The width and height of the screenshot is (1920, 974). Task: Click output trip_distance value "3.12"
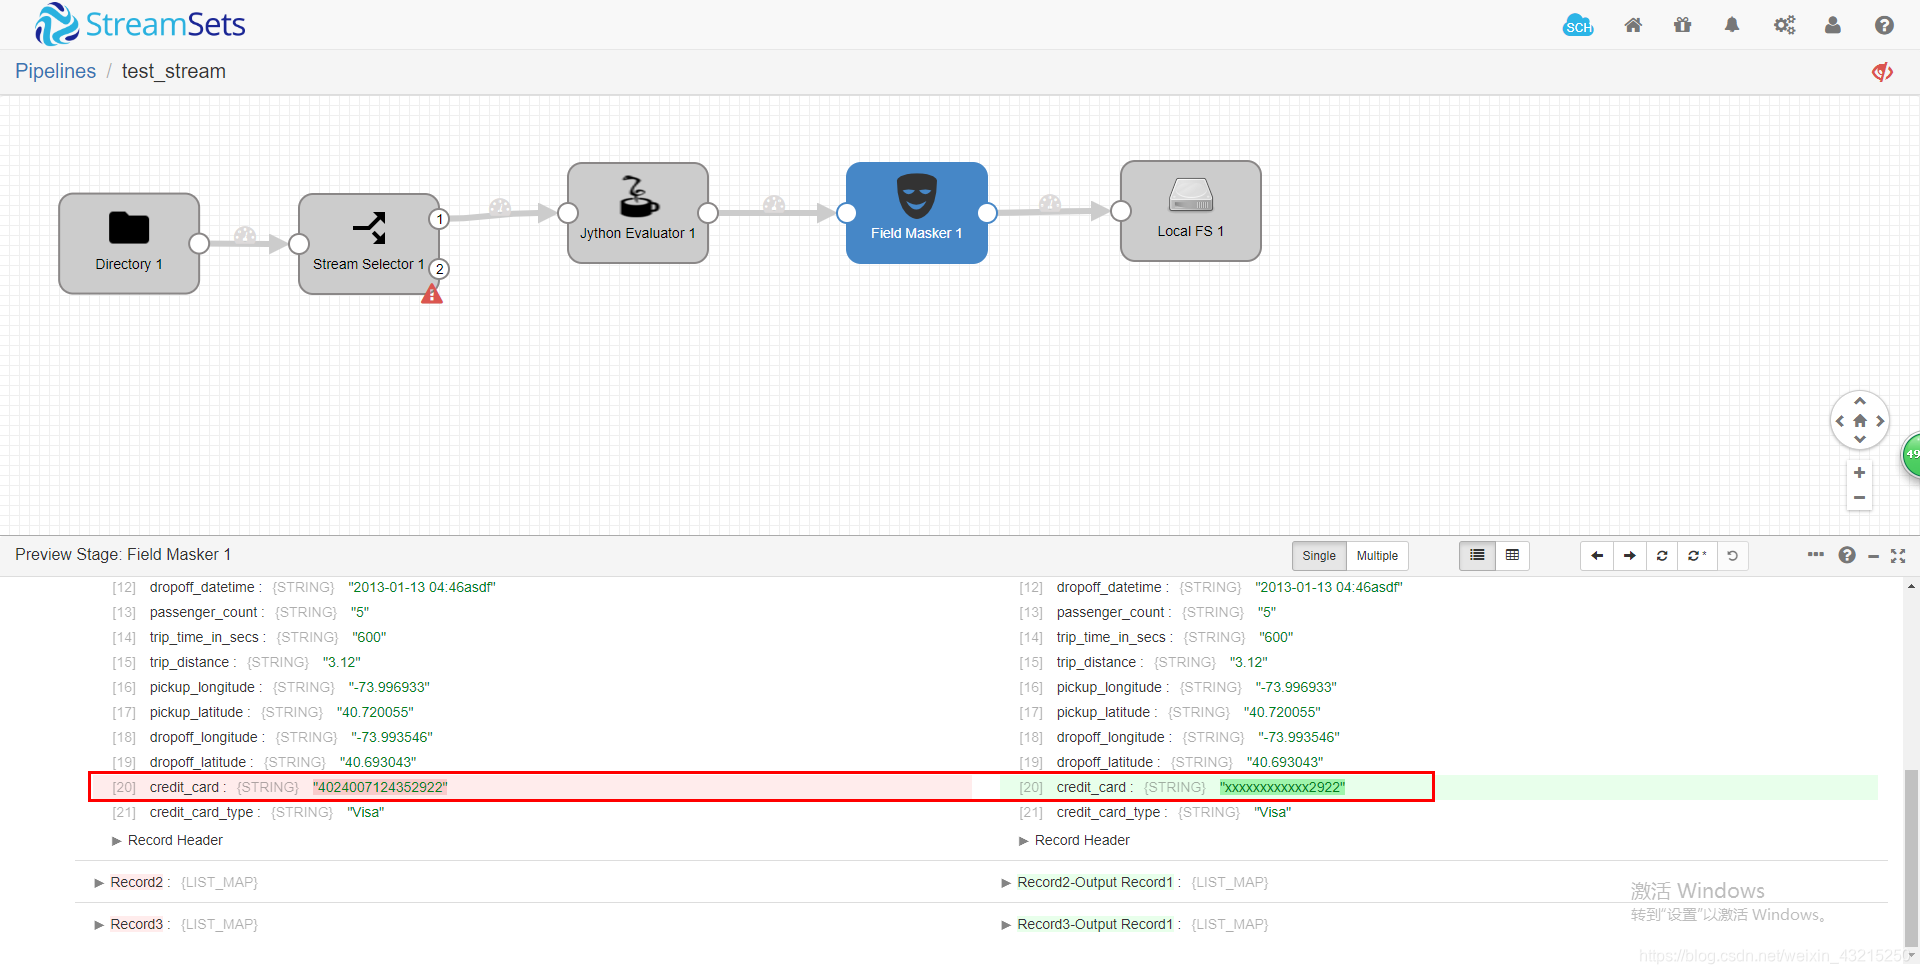pos(1248,663)
